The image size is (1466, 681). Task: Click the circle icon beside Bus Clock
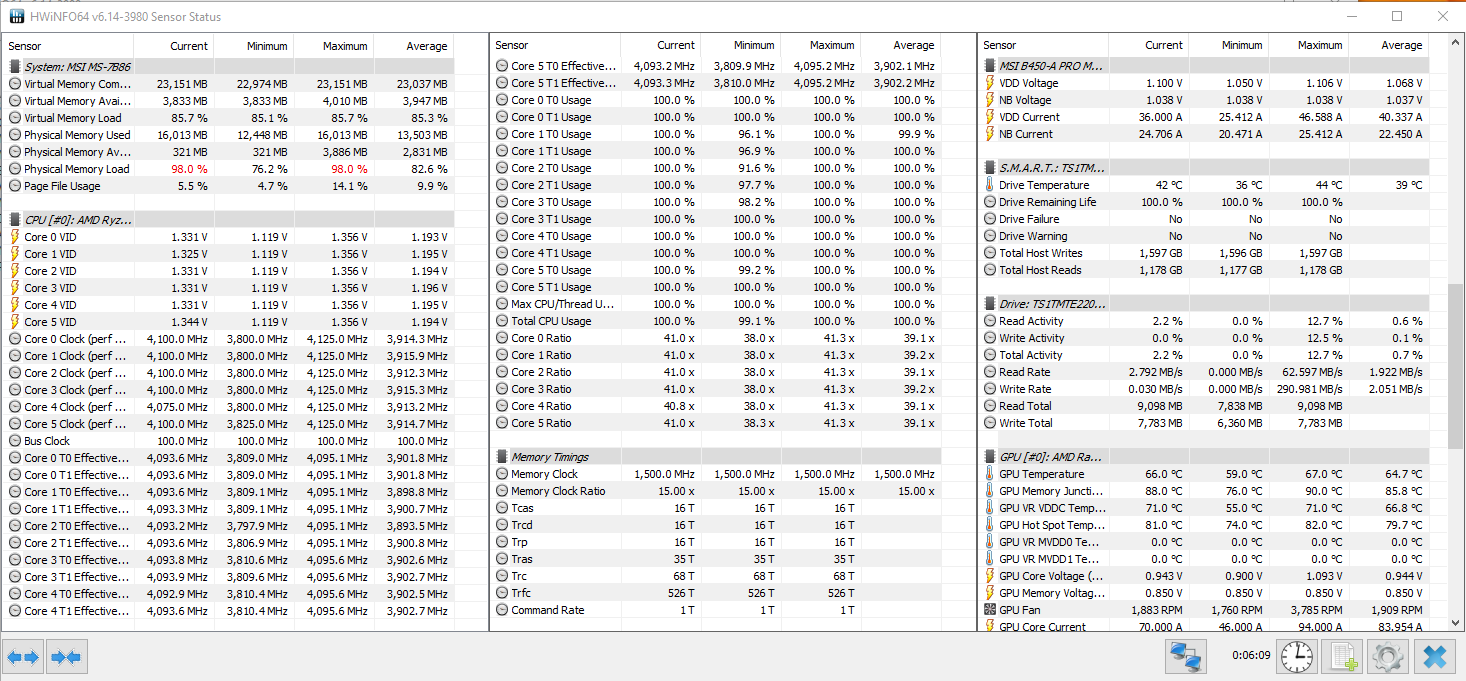coord(15,441)
